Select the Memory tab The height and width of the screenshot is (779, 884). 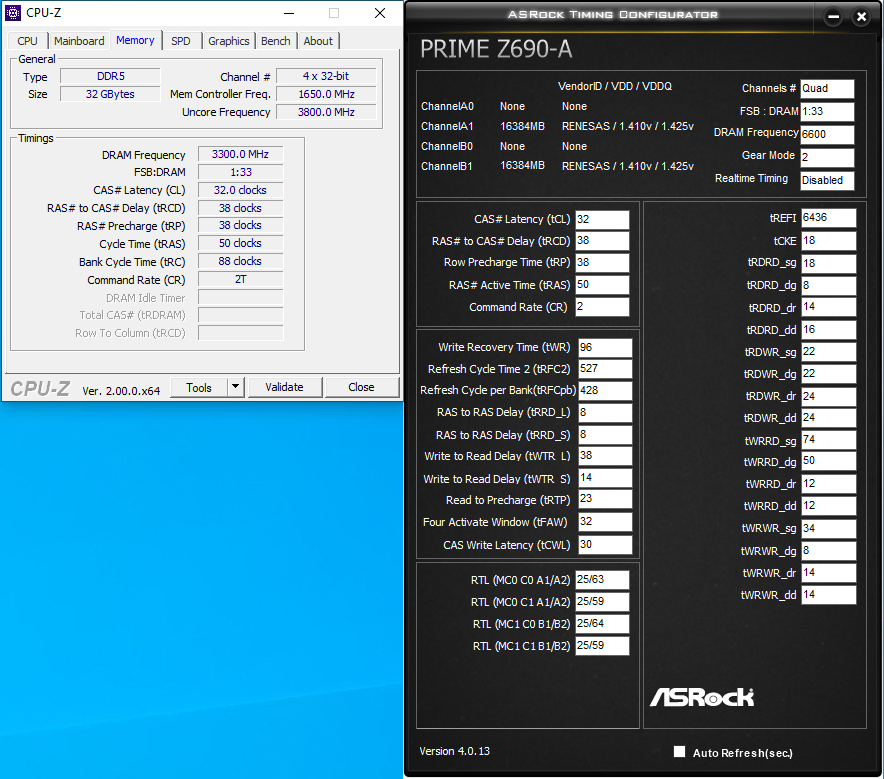coord(135,40)
